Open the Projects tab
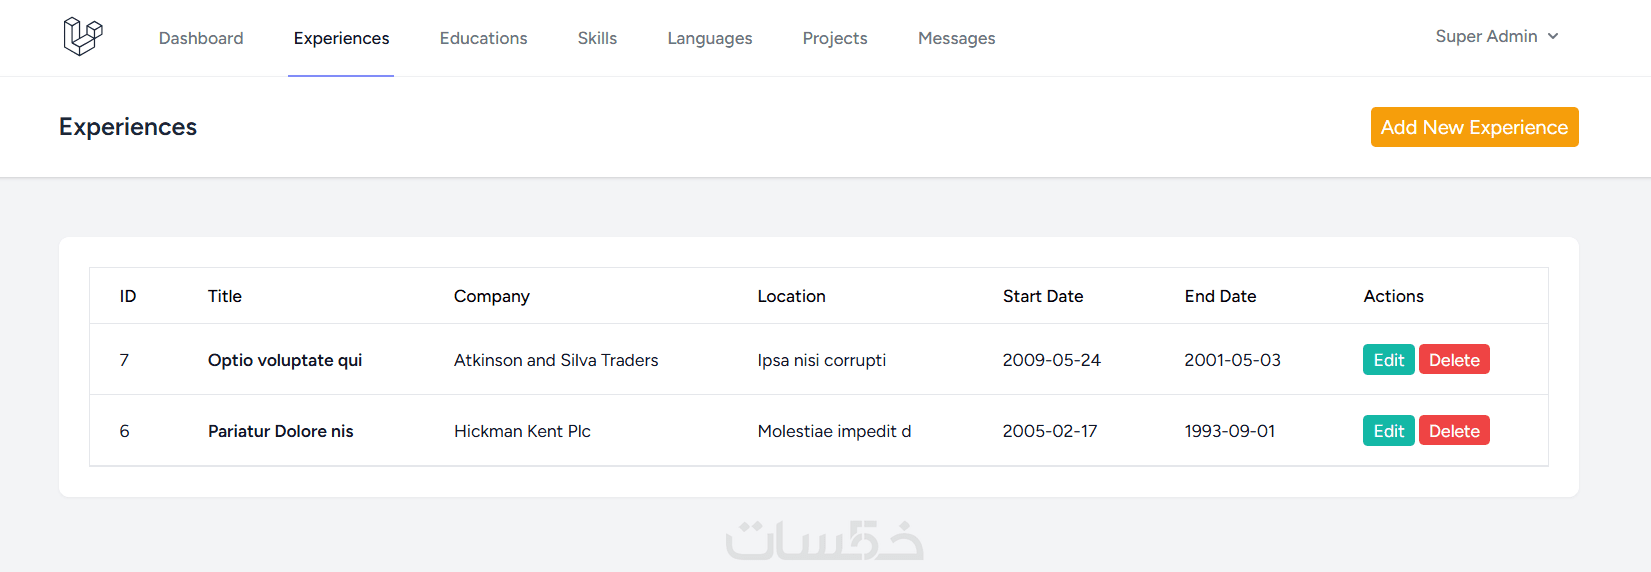 coord(835,38)
